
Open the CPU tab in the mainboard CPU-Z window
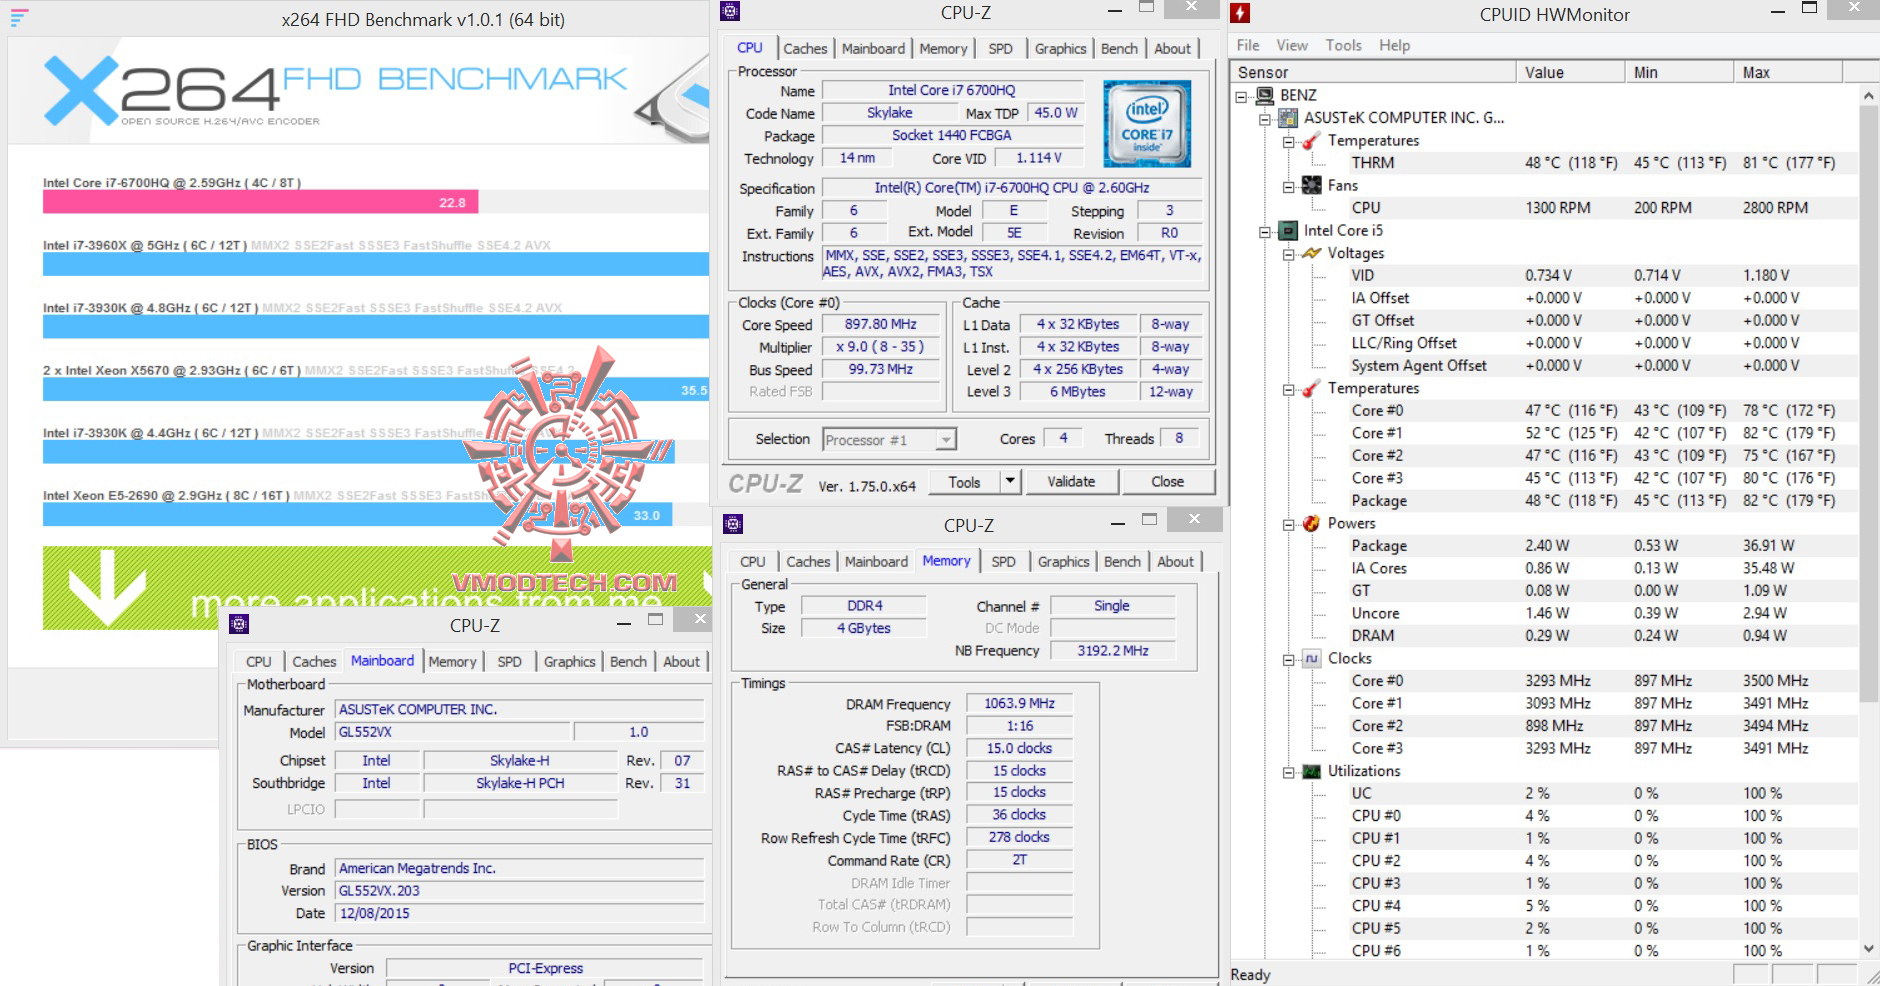coord(259,662)
